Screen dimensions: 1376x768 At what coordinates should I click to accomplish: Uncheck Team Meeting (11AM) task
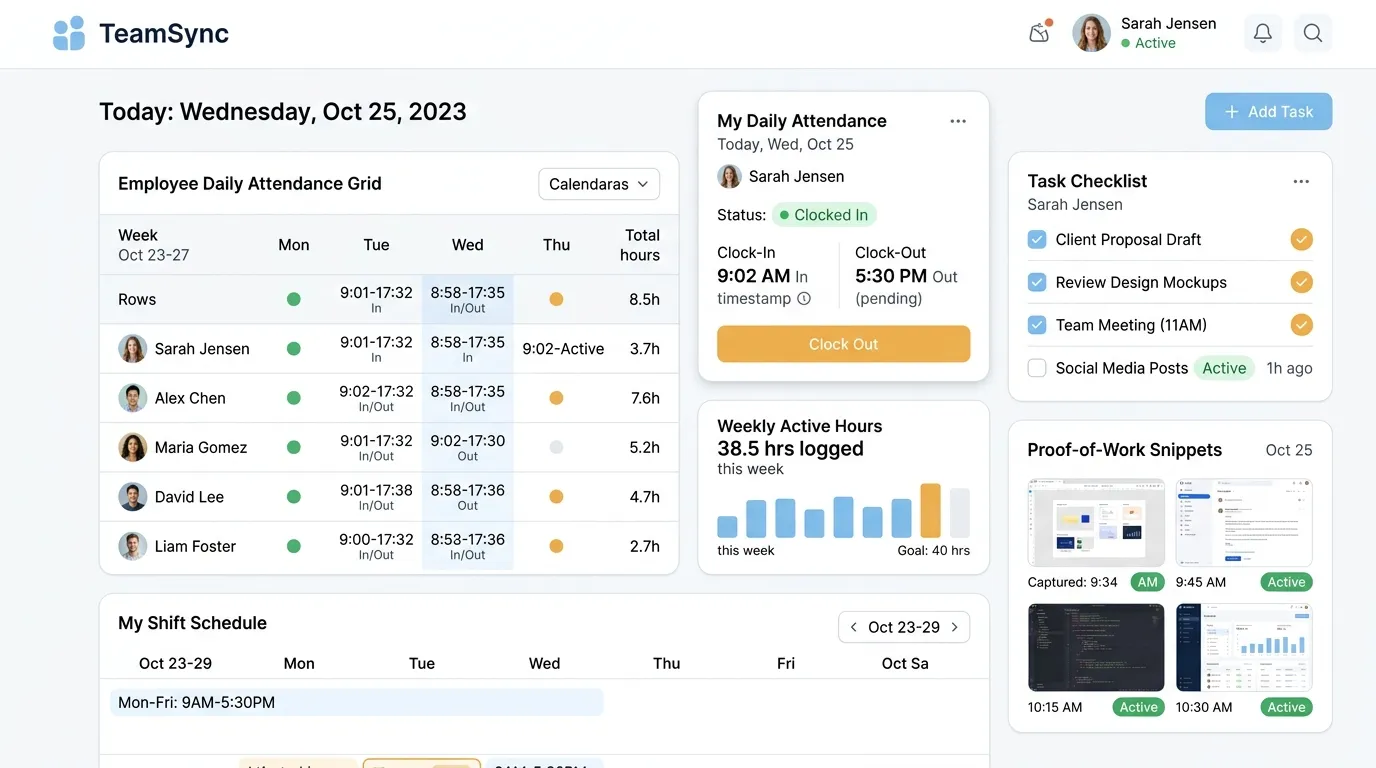pos(1037,325)
